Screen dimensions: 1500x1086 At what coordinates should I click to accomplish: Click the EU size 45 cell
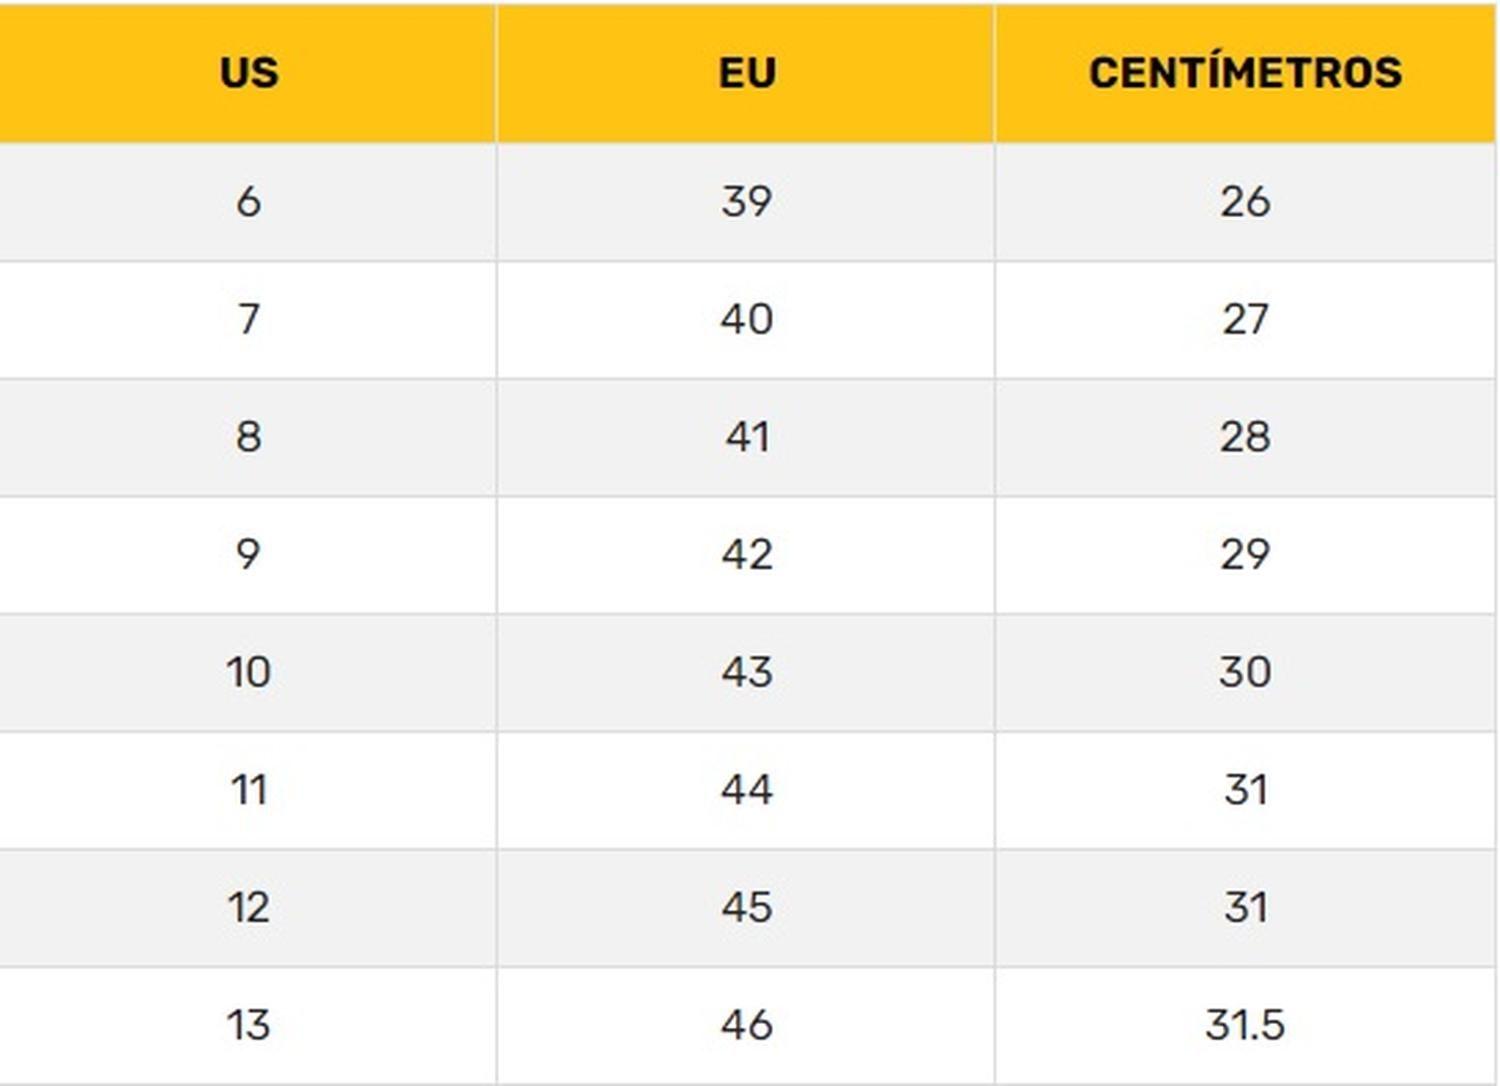click(x=747, y=907)
